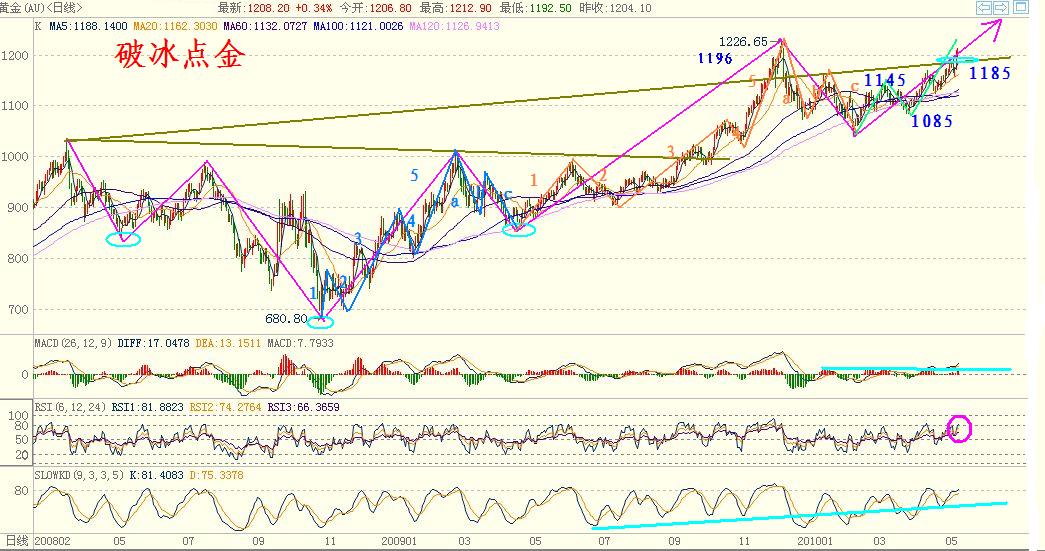
Task: Click the 1226.65 peak price label
Action: point(742,42)
